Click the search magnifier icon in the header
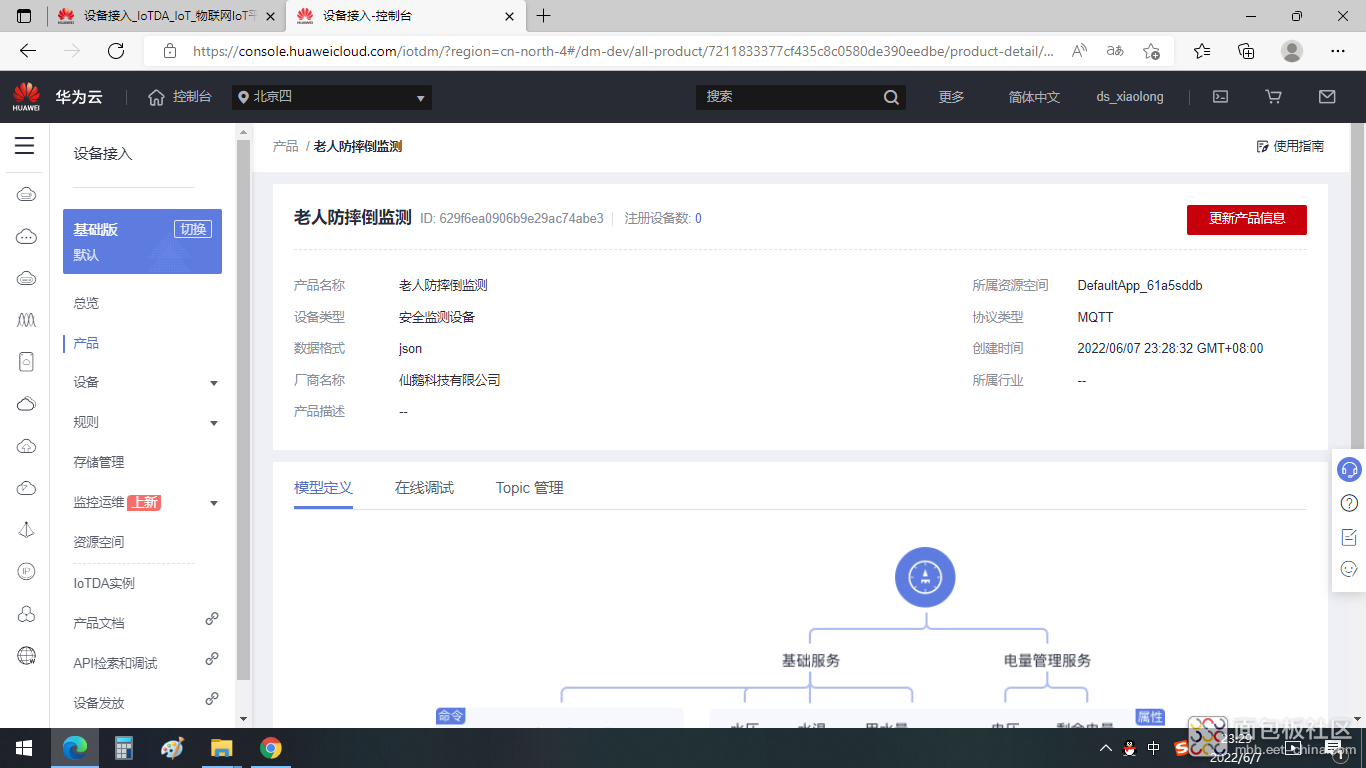 tap(892, 97)
